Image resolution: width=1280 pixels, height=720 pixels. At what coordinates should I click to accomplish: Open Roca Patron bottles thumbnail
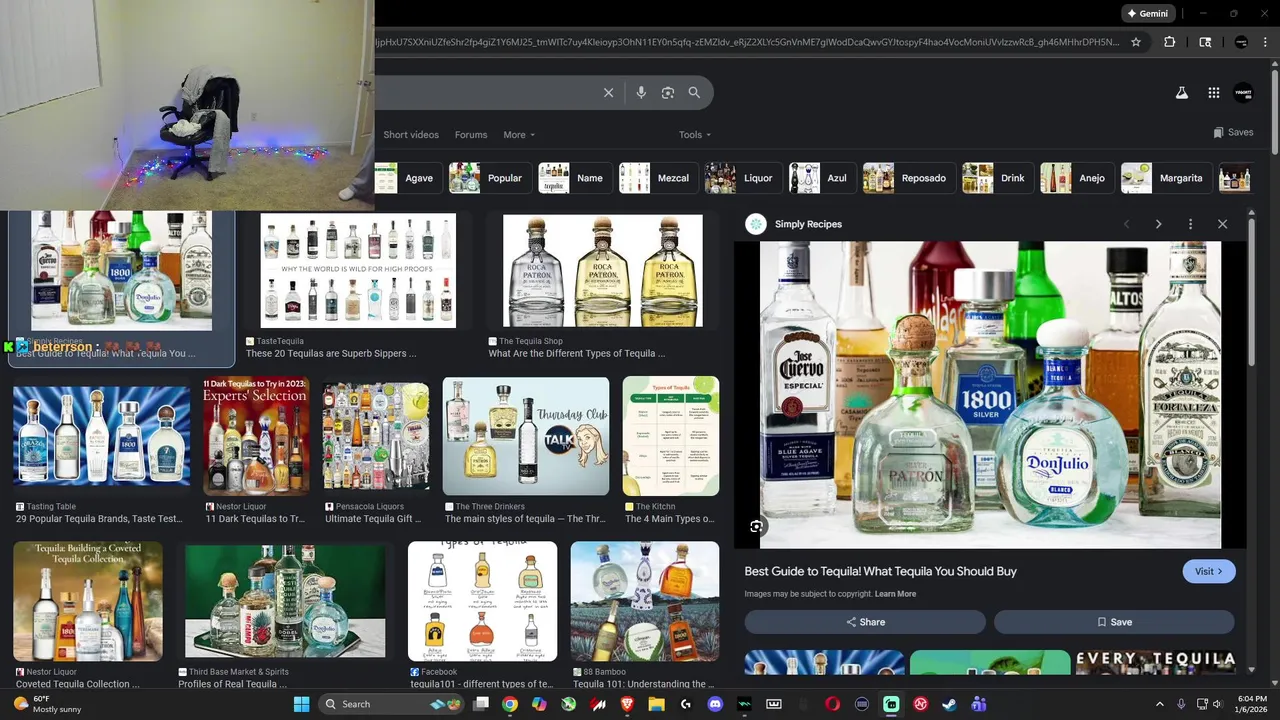(x=603, y=270)
